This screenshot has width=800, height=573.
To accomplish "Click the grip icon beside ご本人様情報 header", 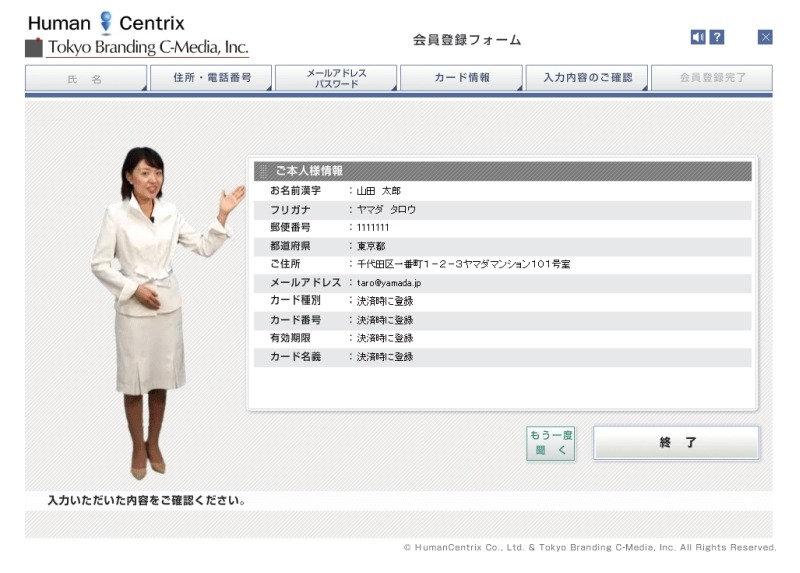I will coord(263,171).
